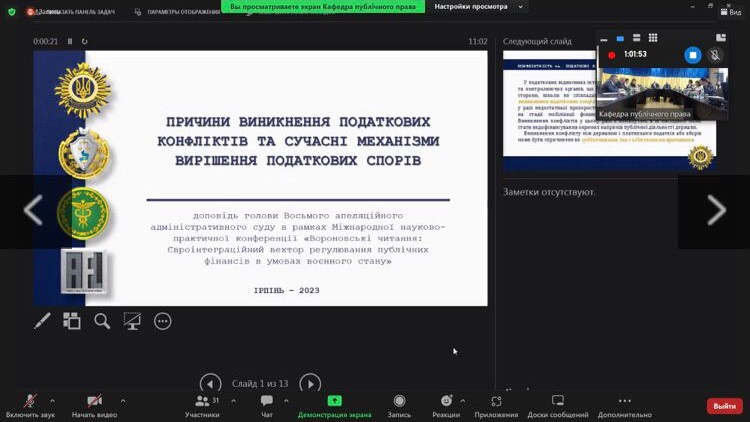Viewport: 750px width, 422px height.
Task: Open more slideshow options ellipsis
Action: click(163, 321)
